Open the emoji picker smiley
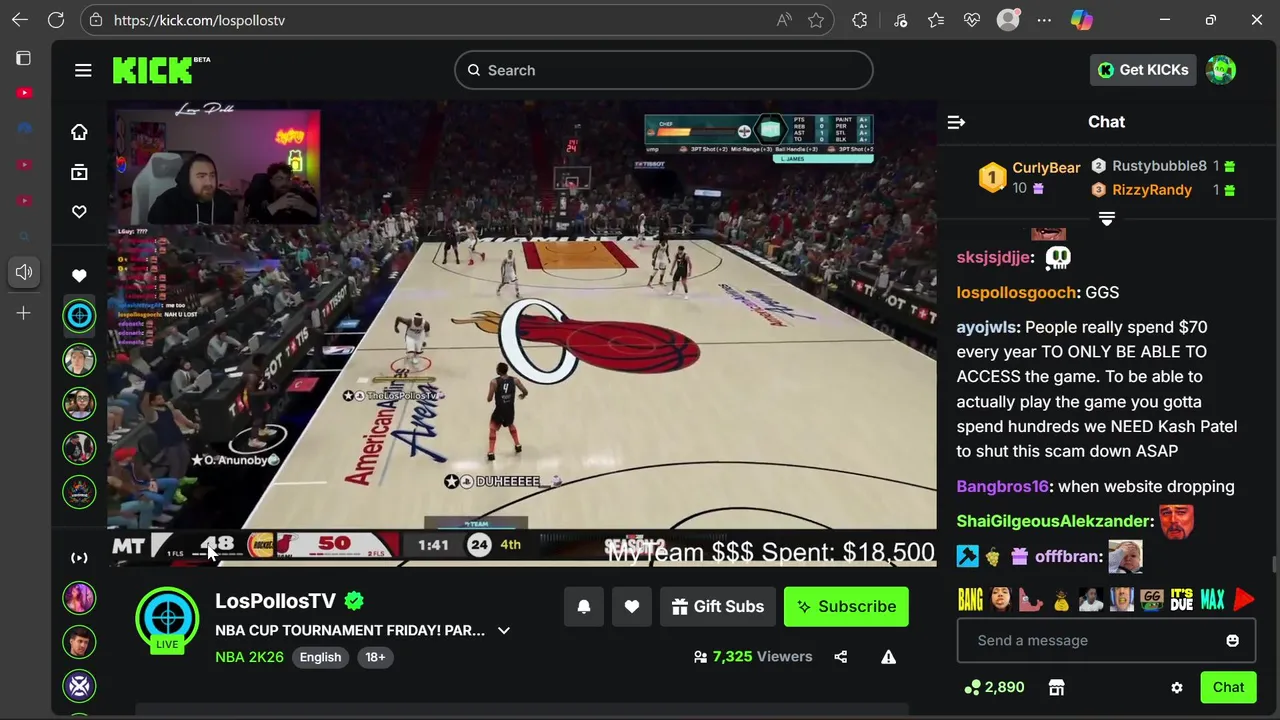The image size is (1280, 720). (x=1232, y=640)
